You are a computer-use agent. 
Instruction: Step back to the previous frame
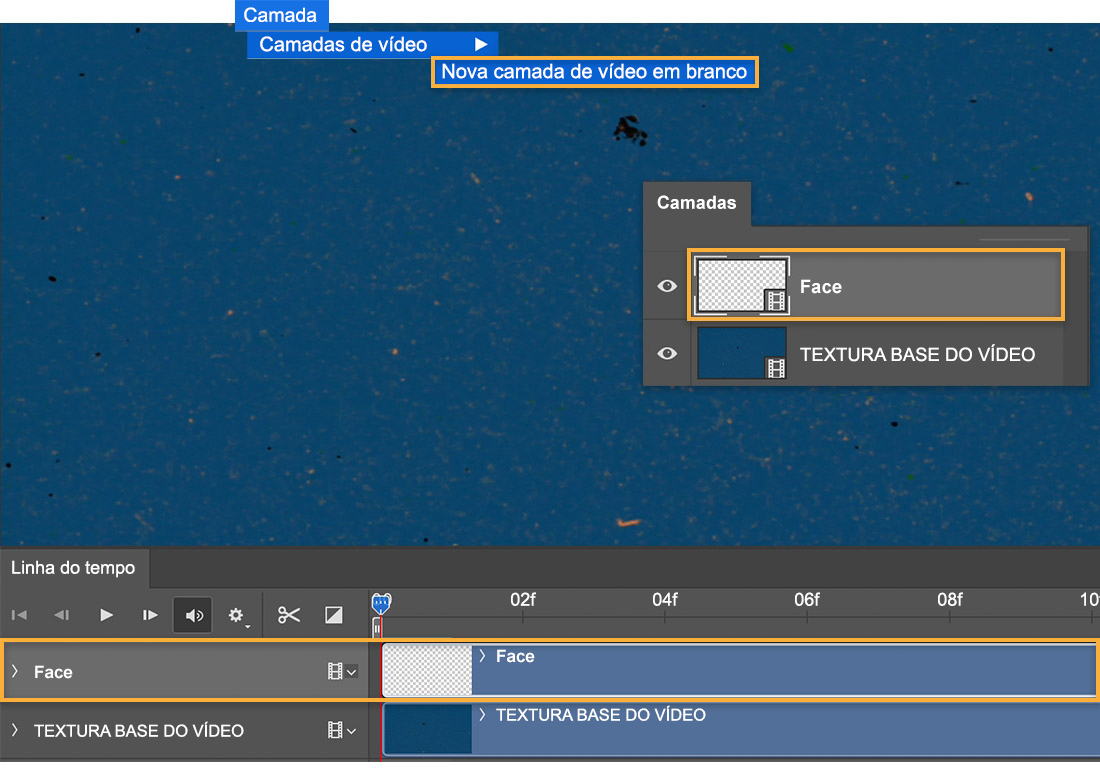[62, 615]
